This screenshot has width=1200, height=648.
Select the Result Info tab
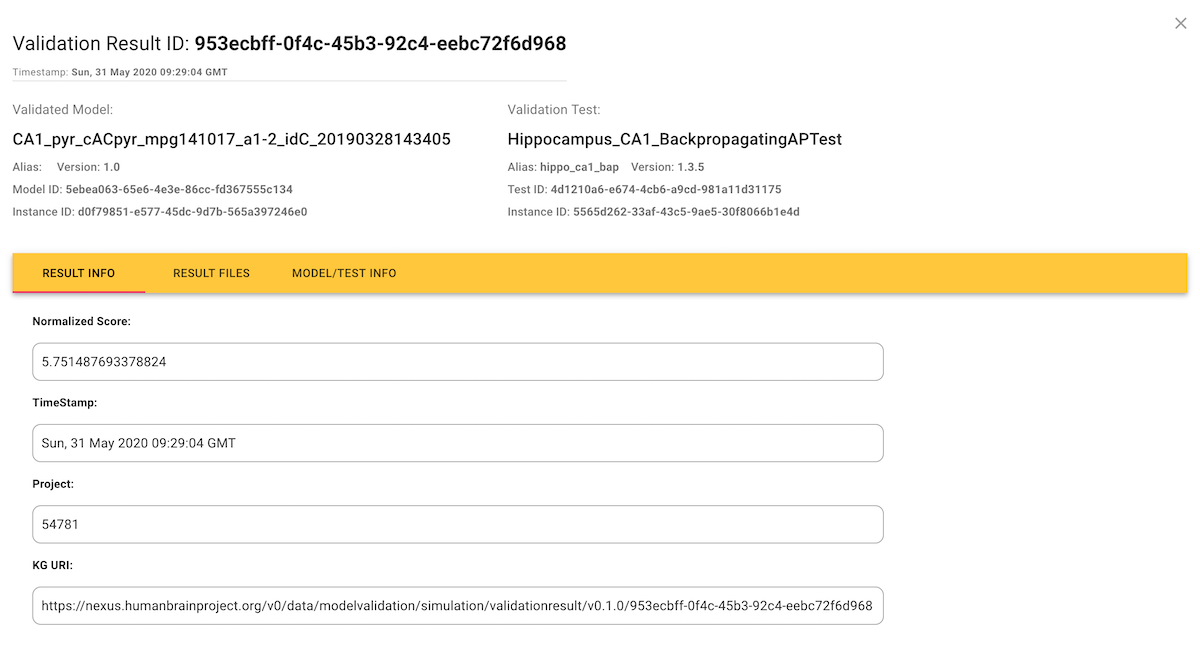pos(78,273)
